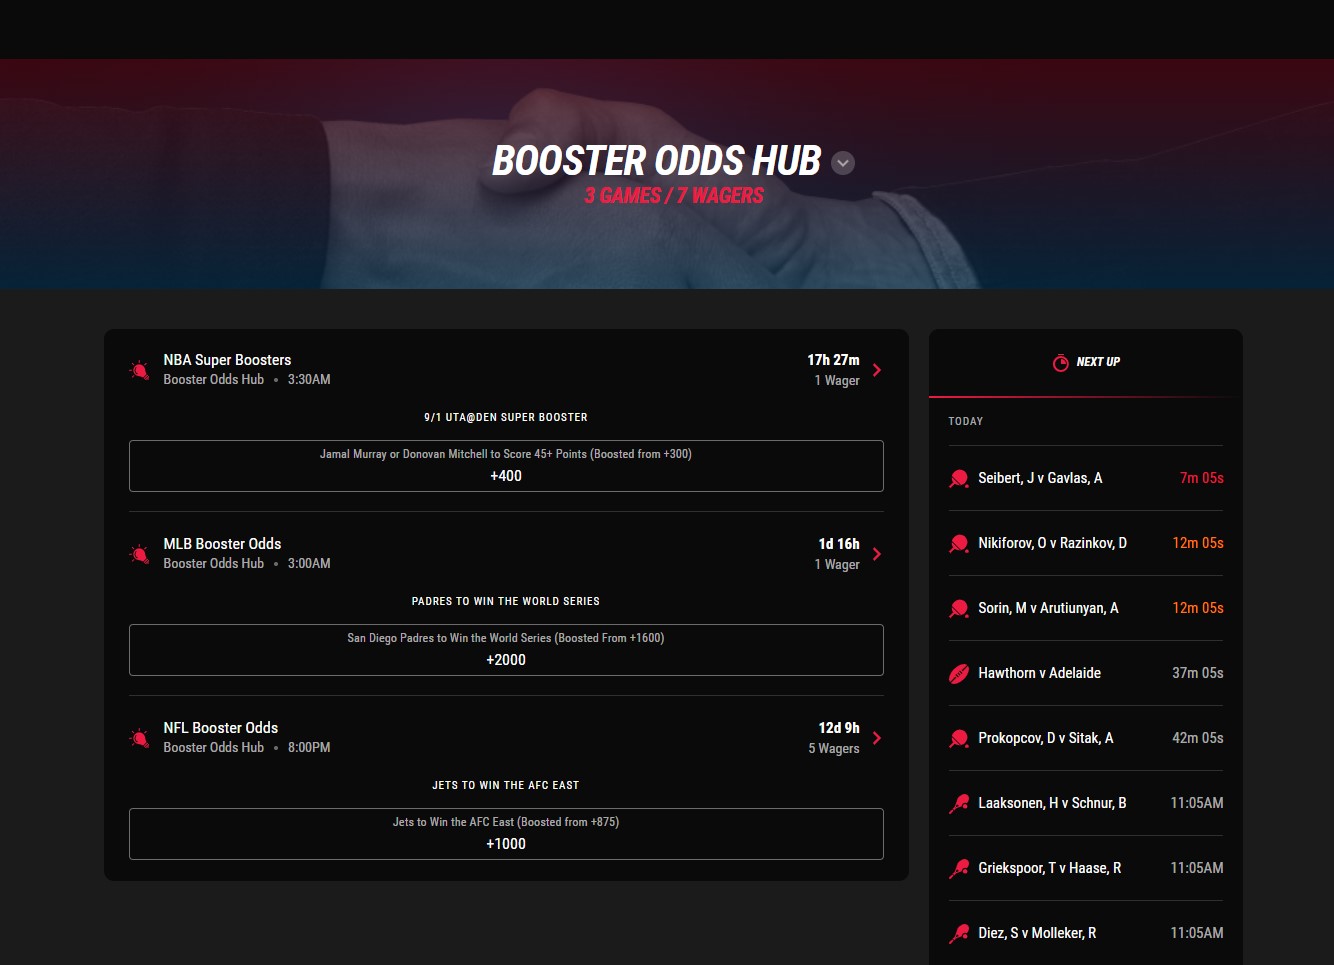Viewport: 1334px width, 965px height.
Task: Click the 12d 9h countdown text
Action: [839, 728]
